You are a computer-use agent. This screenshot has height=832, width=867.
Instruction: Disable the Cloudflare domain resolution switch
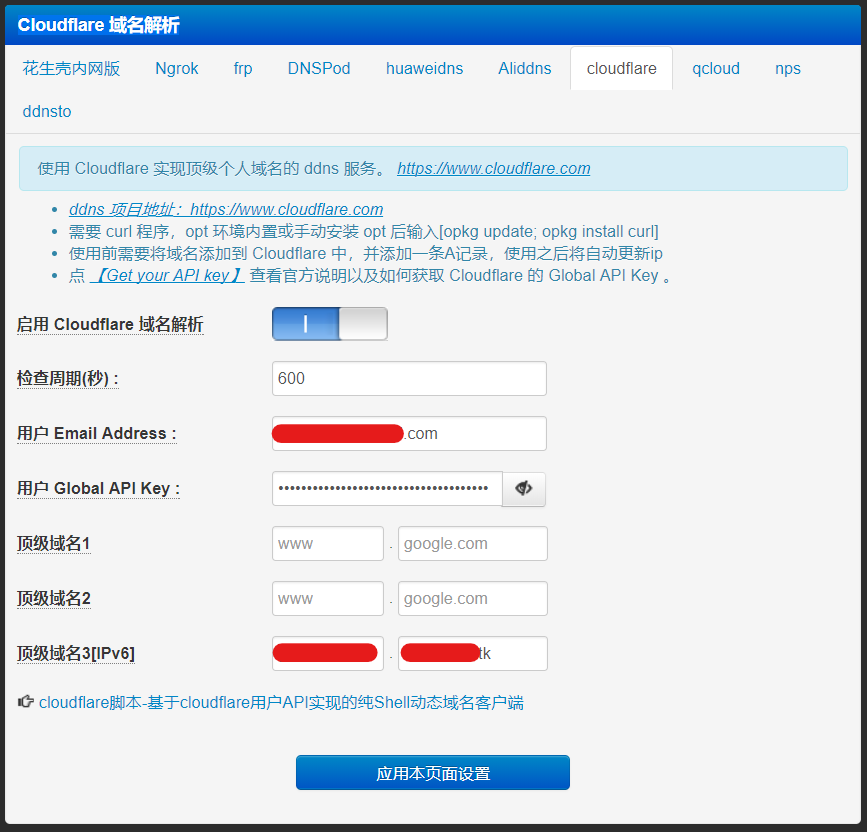[330, 324]
